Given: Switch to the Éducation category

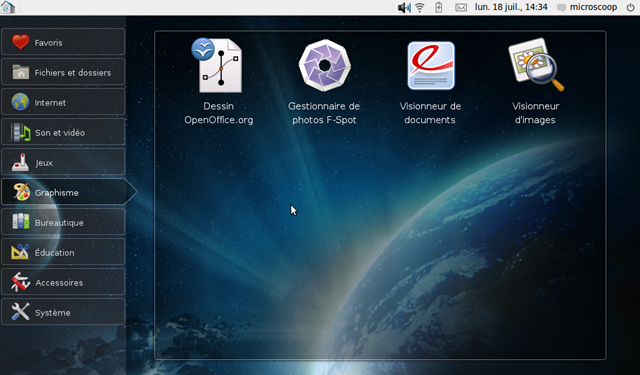Looking at the screenshot, I should click(63, 252).
